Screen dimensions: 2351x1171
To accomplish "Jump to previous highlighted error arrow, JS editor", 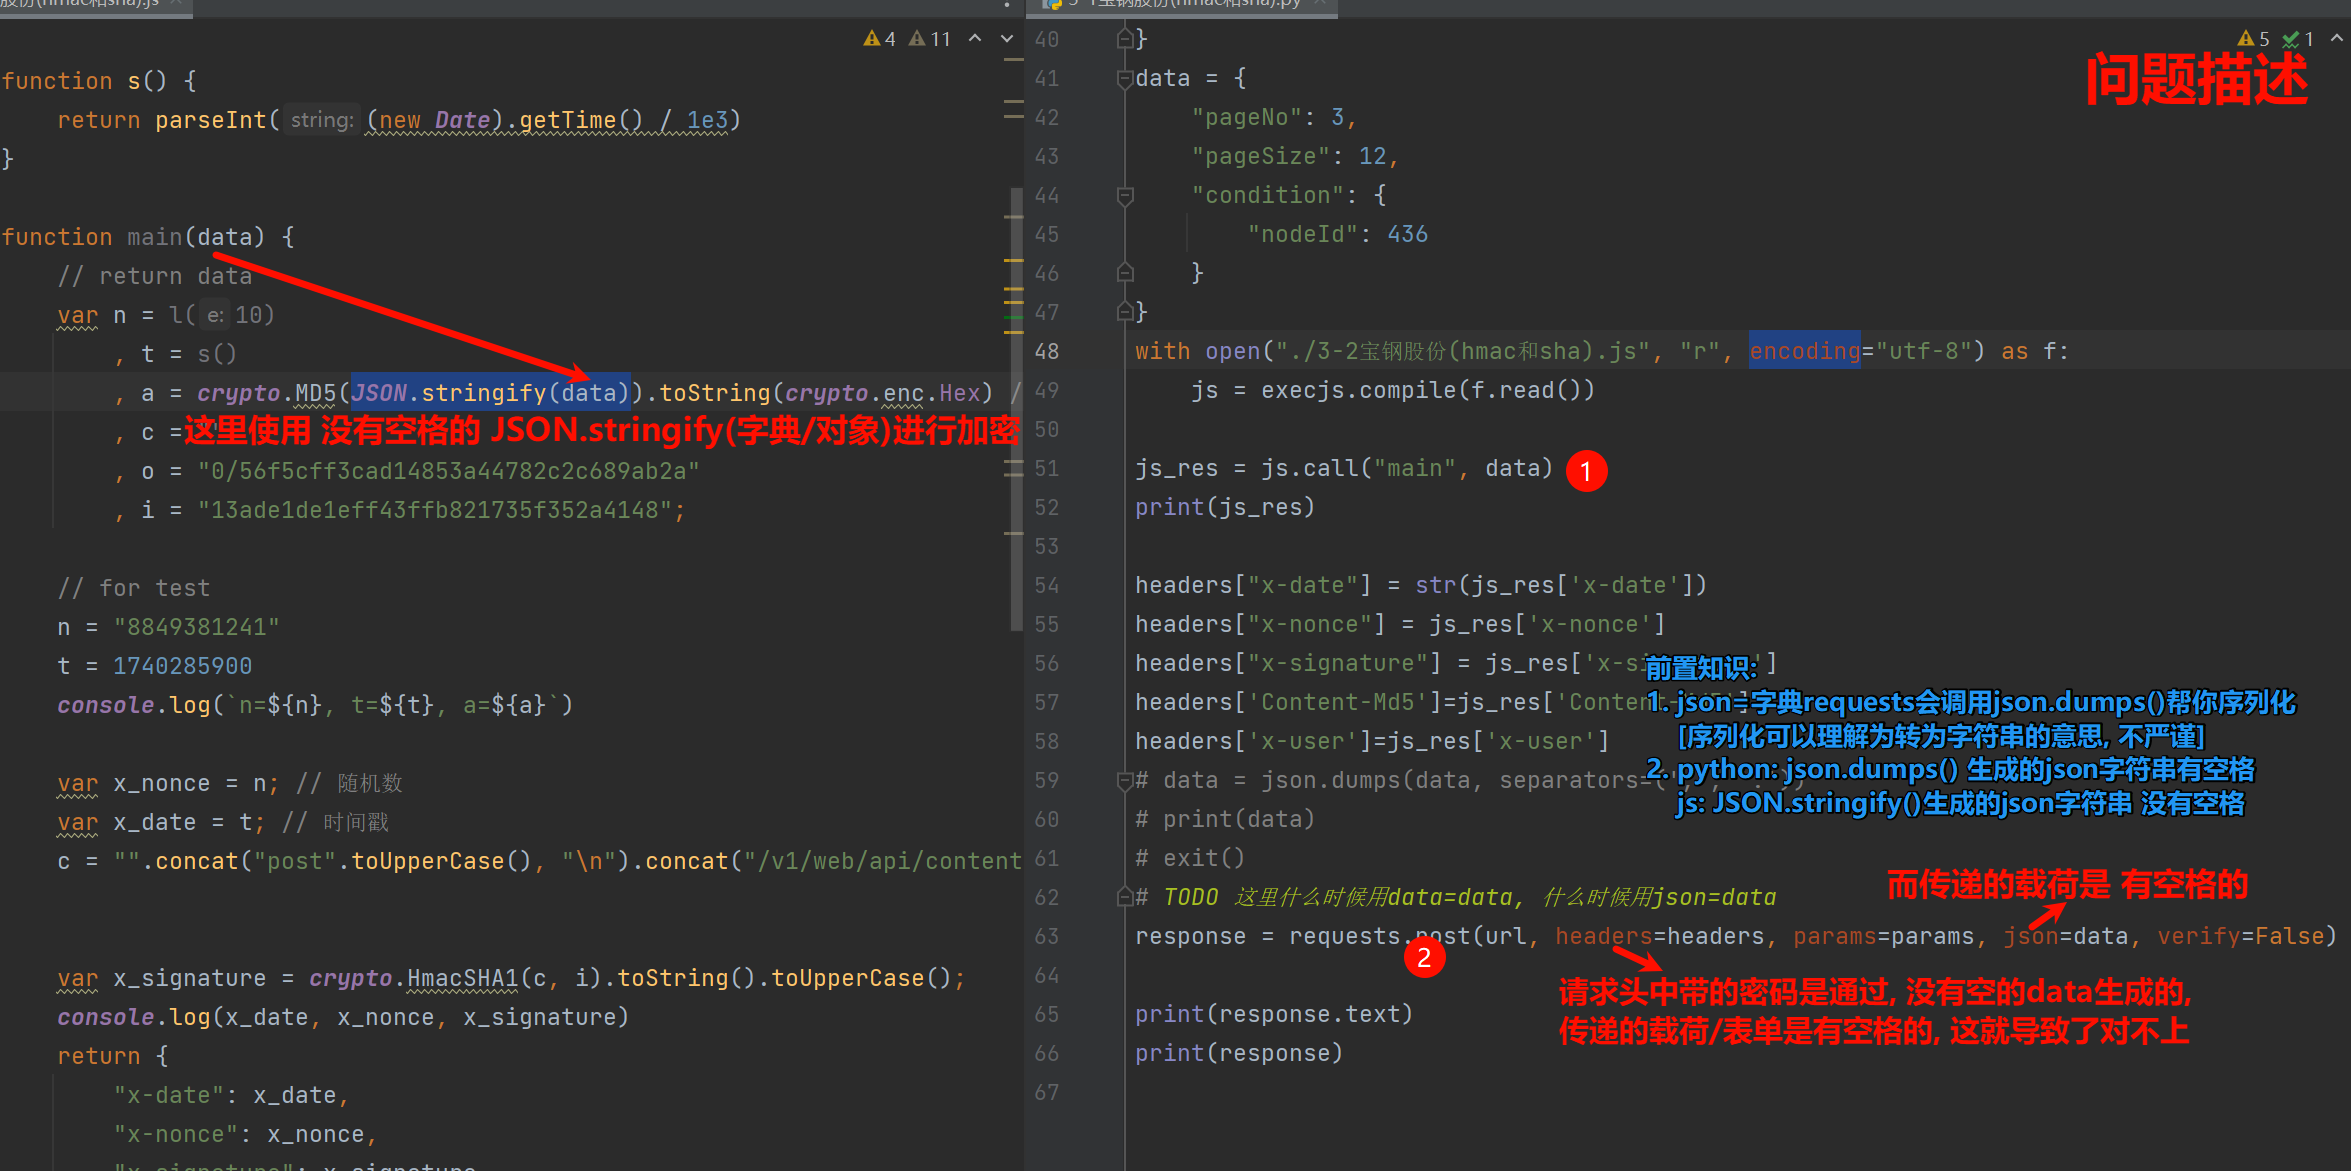I will point(975,39).
